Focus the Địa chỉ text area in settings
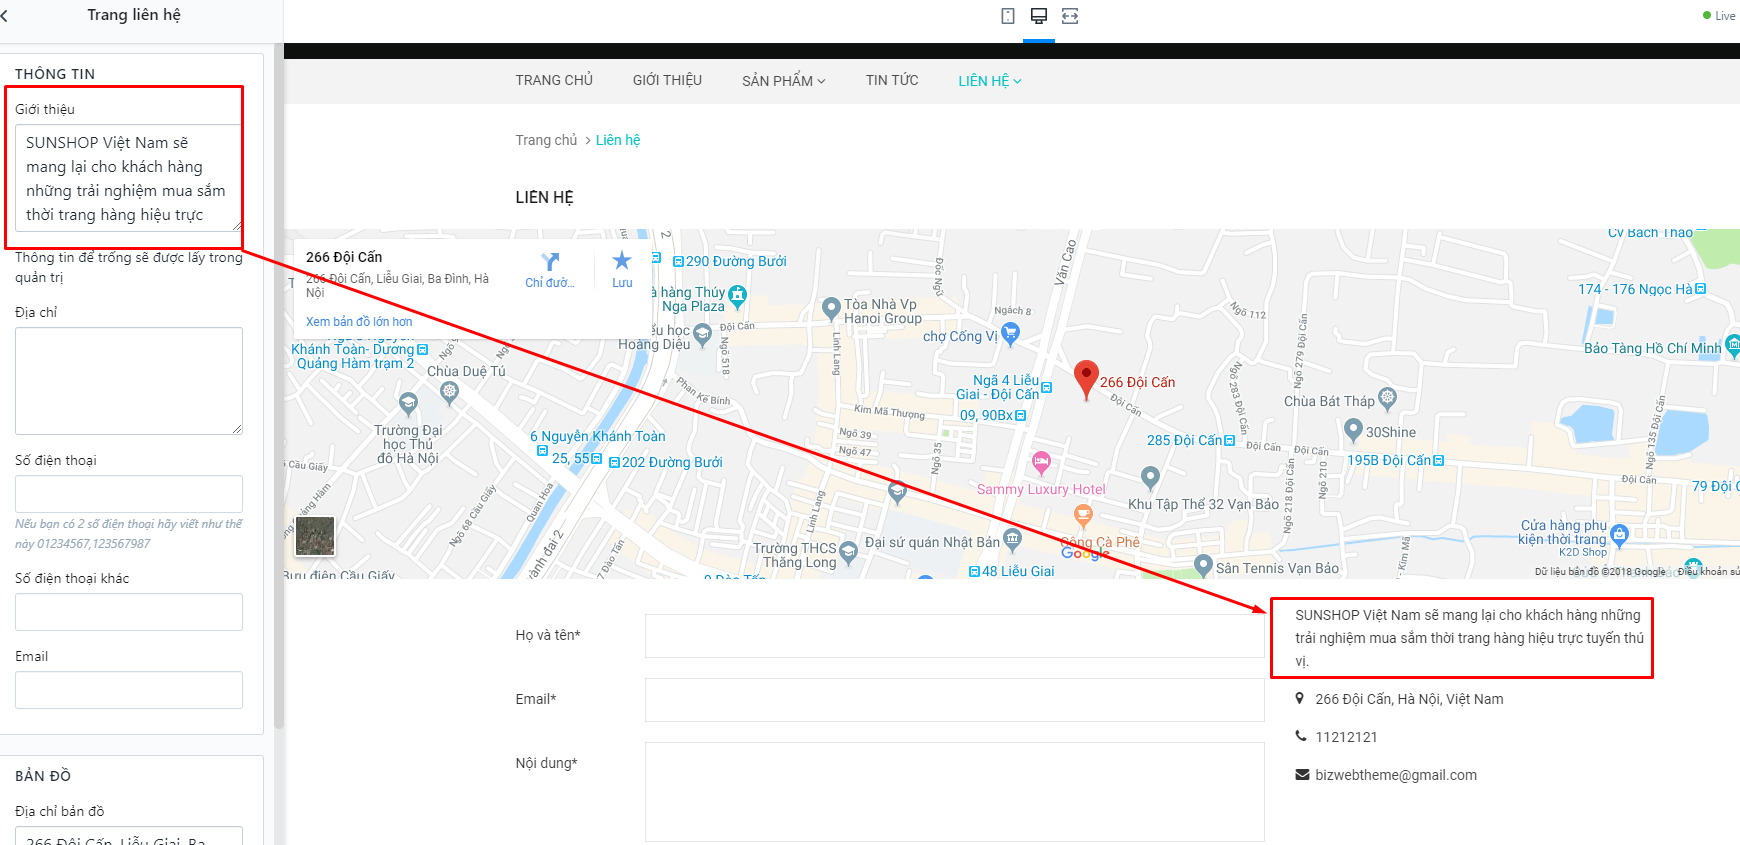The height and width of the screenshot is (845, 1740). (x=129, y=381)
